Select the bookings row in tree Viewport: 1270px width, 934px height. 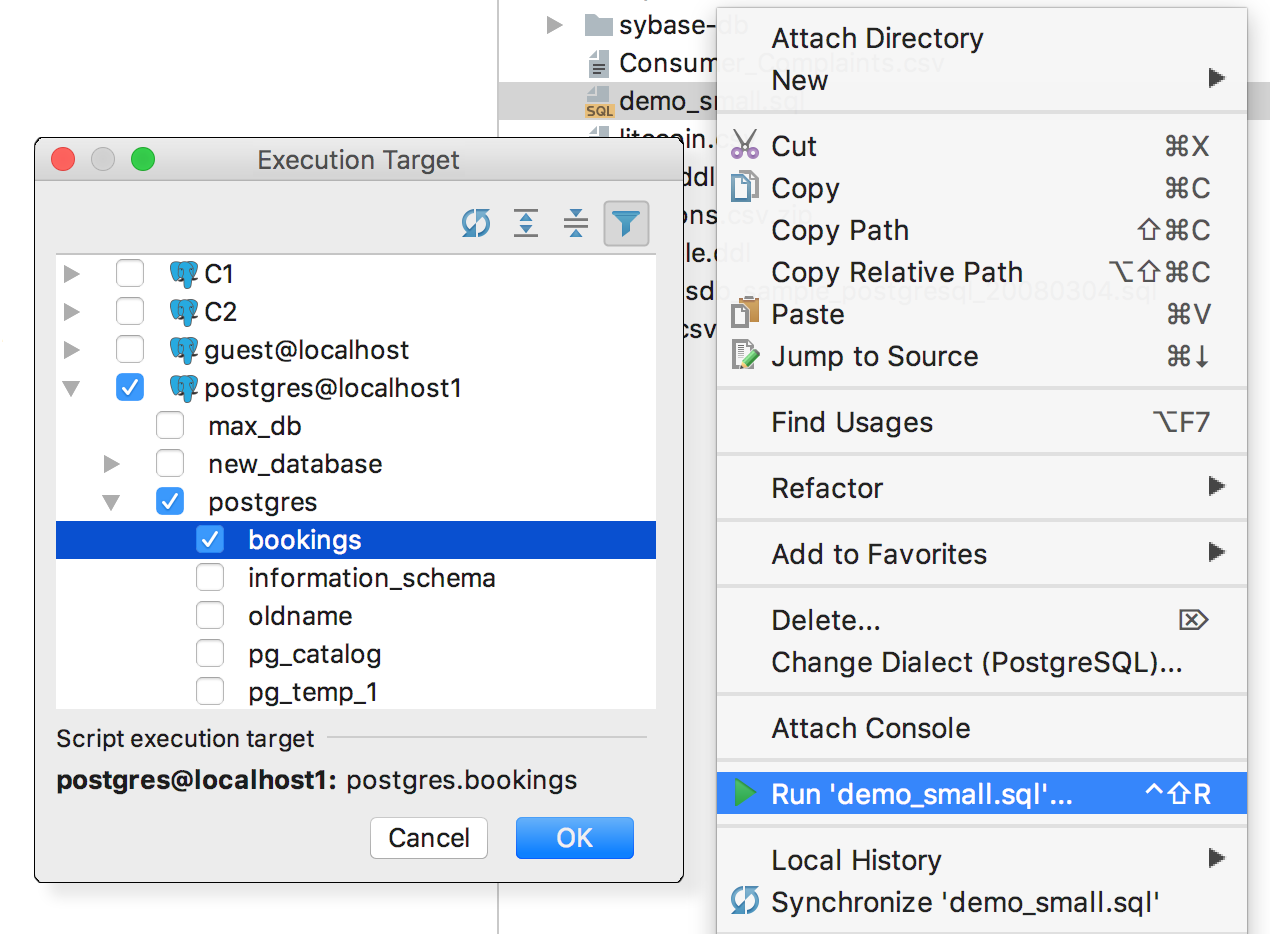point(356,540)
